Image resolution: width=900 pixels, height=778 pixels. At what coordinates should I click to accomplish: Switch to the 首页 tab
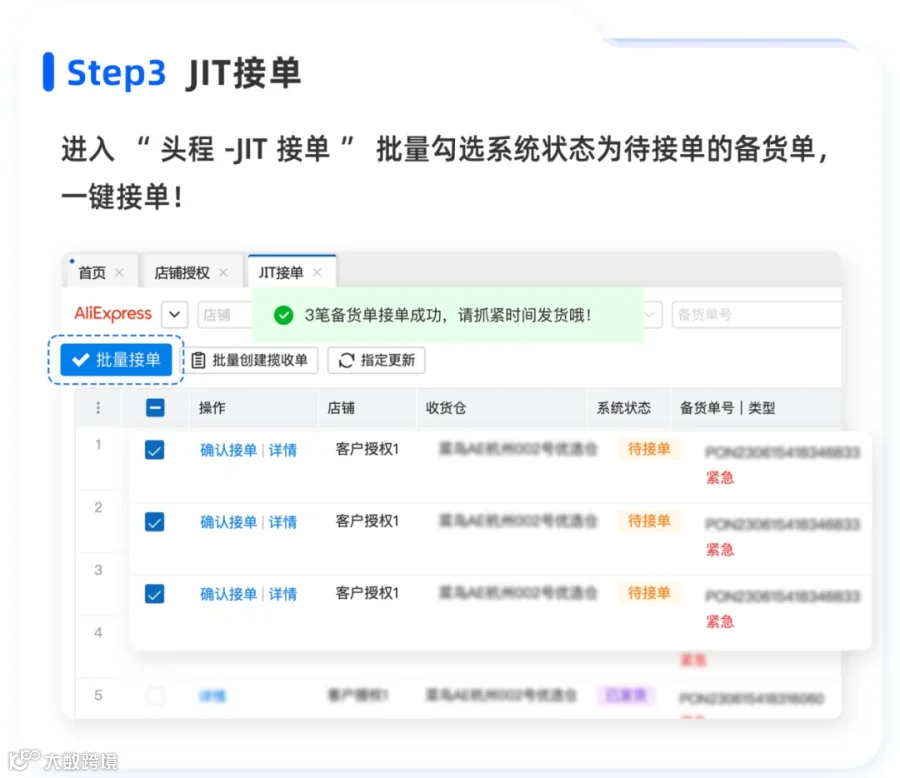(x=92, y=273)
